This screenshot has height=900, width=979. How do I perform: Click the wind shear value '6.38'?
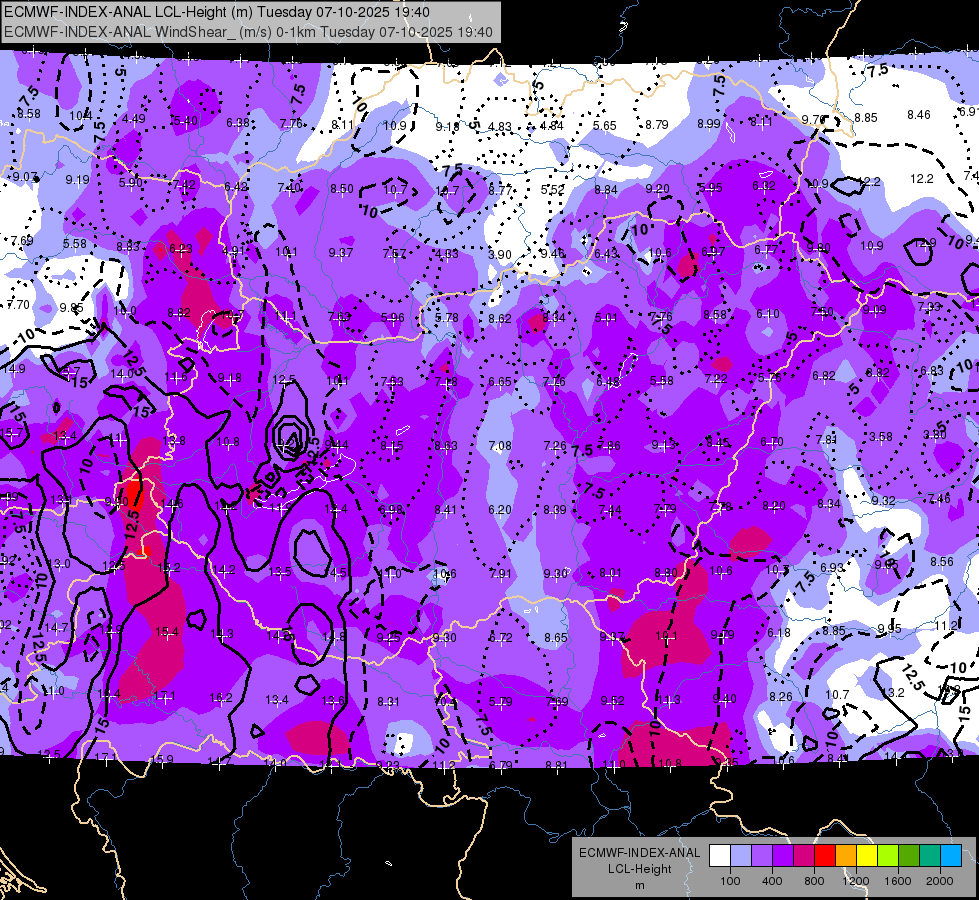point(238,122)
